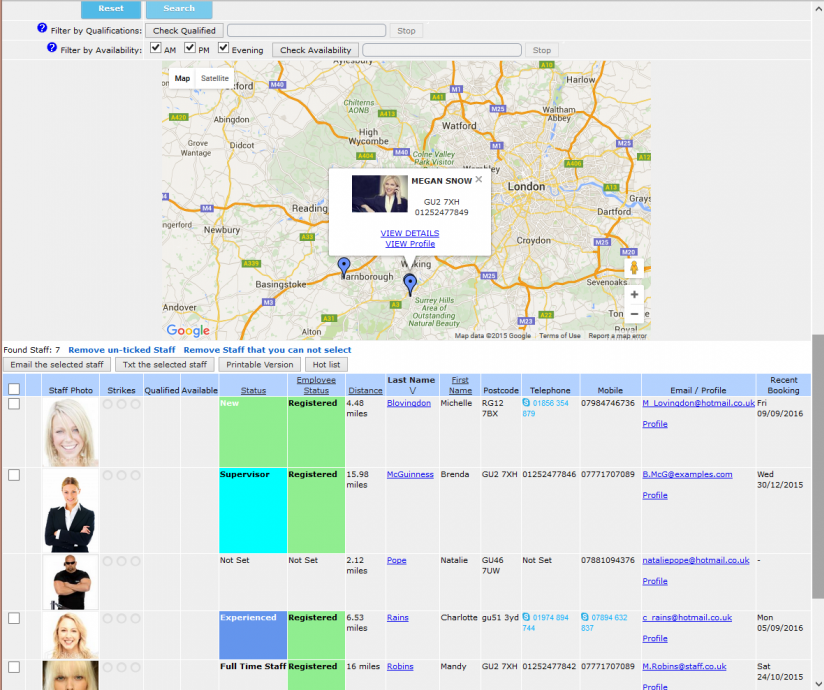The height and width of the screenshot is (690, 824).
Task: Open Profile link for Charlotte Rains
Action: [655, 638]
